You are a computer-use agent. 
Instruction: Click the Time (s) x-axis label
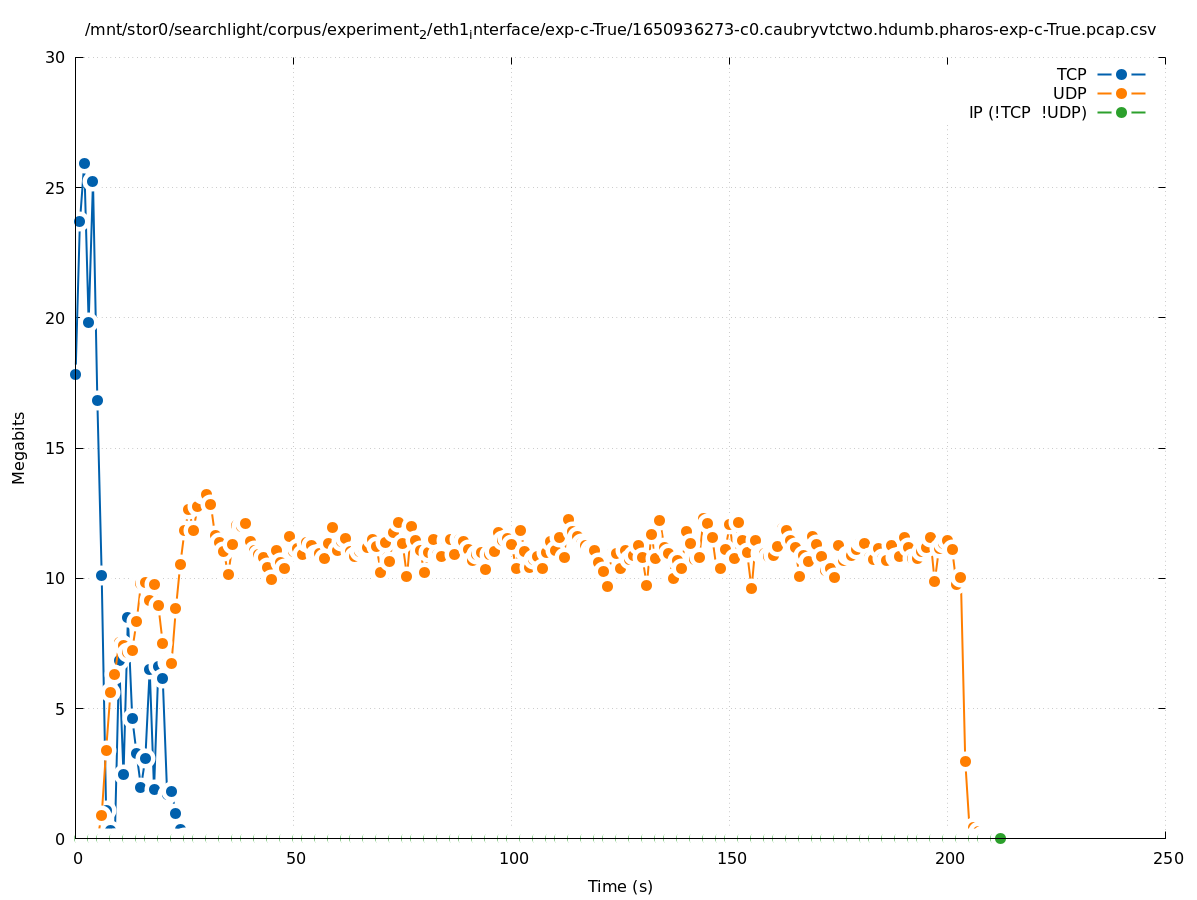coord(620,886)
